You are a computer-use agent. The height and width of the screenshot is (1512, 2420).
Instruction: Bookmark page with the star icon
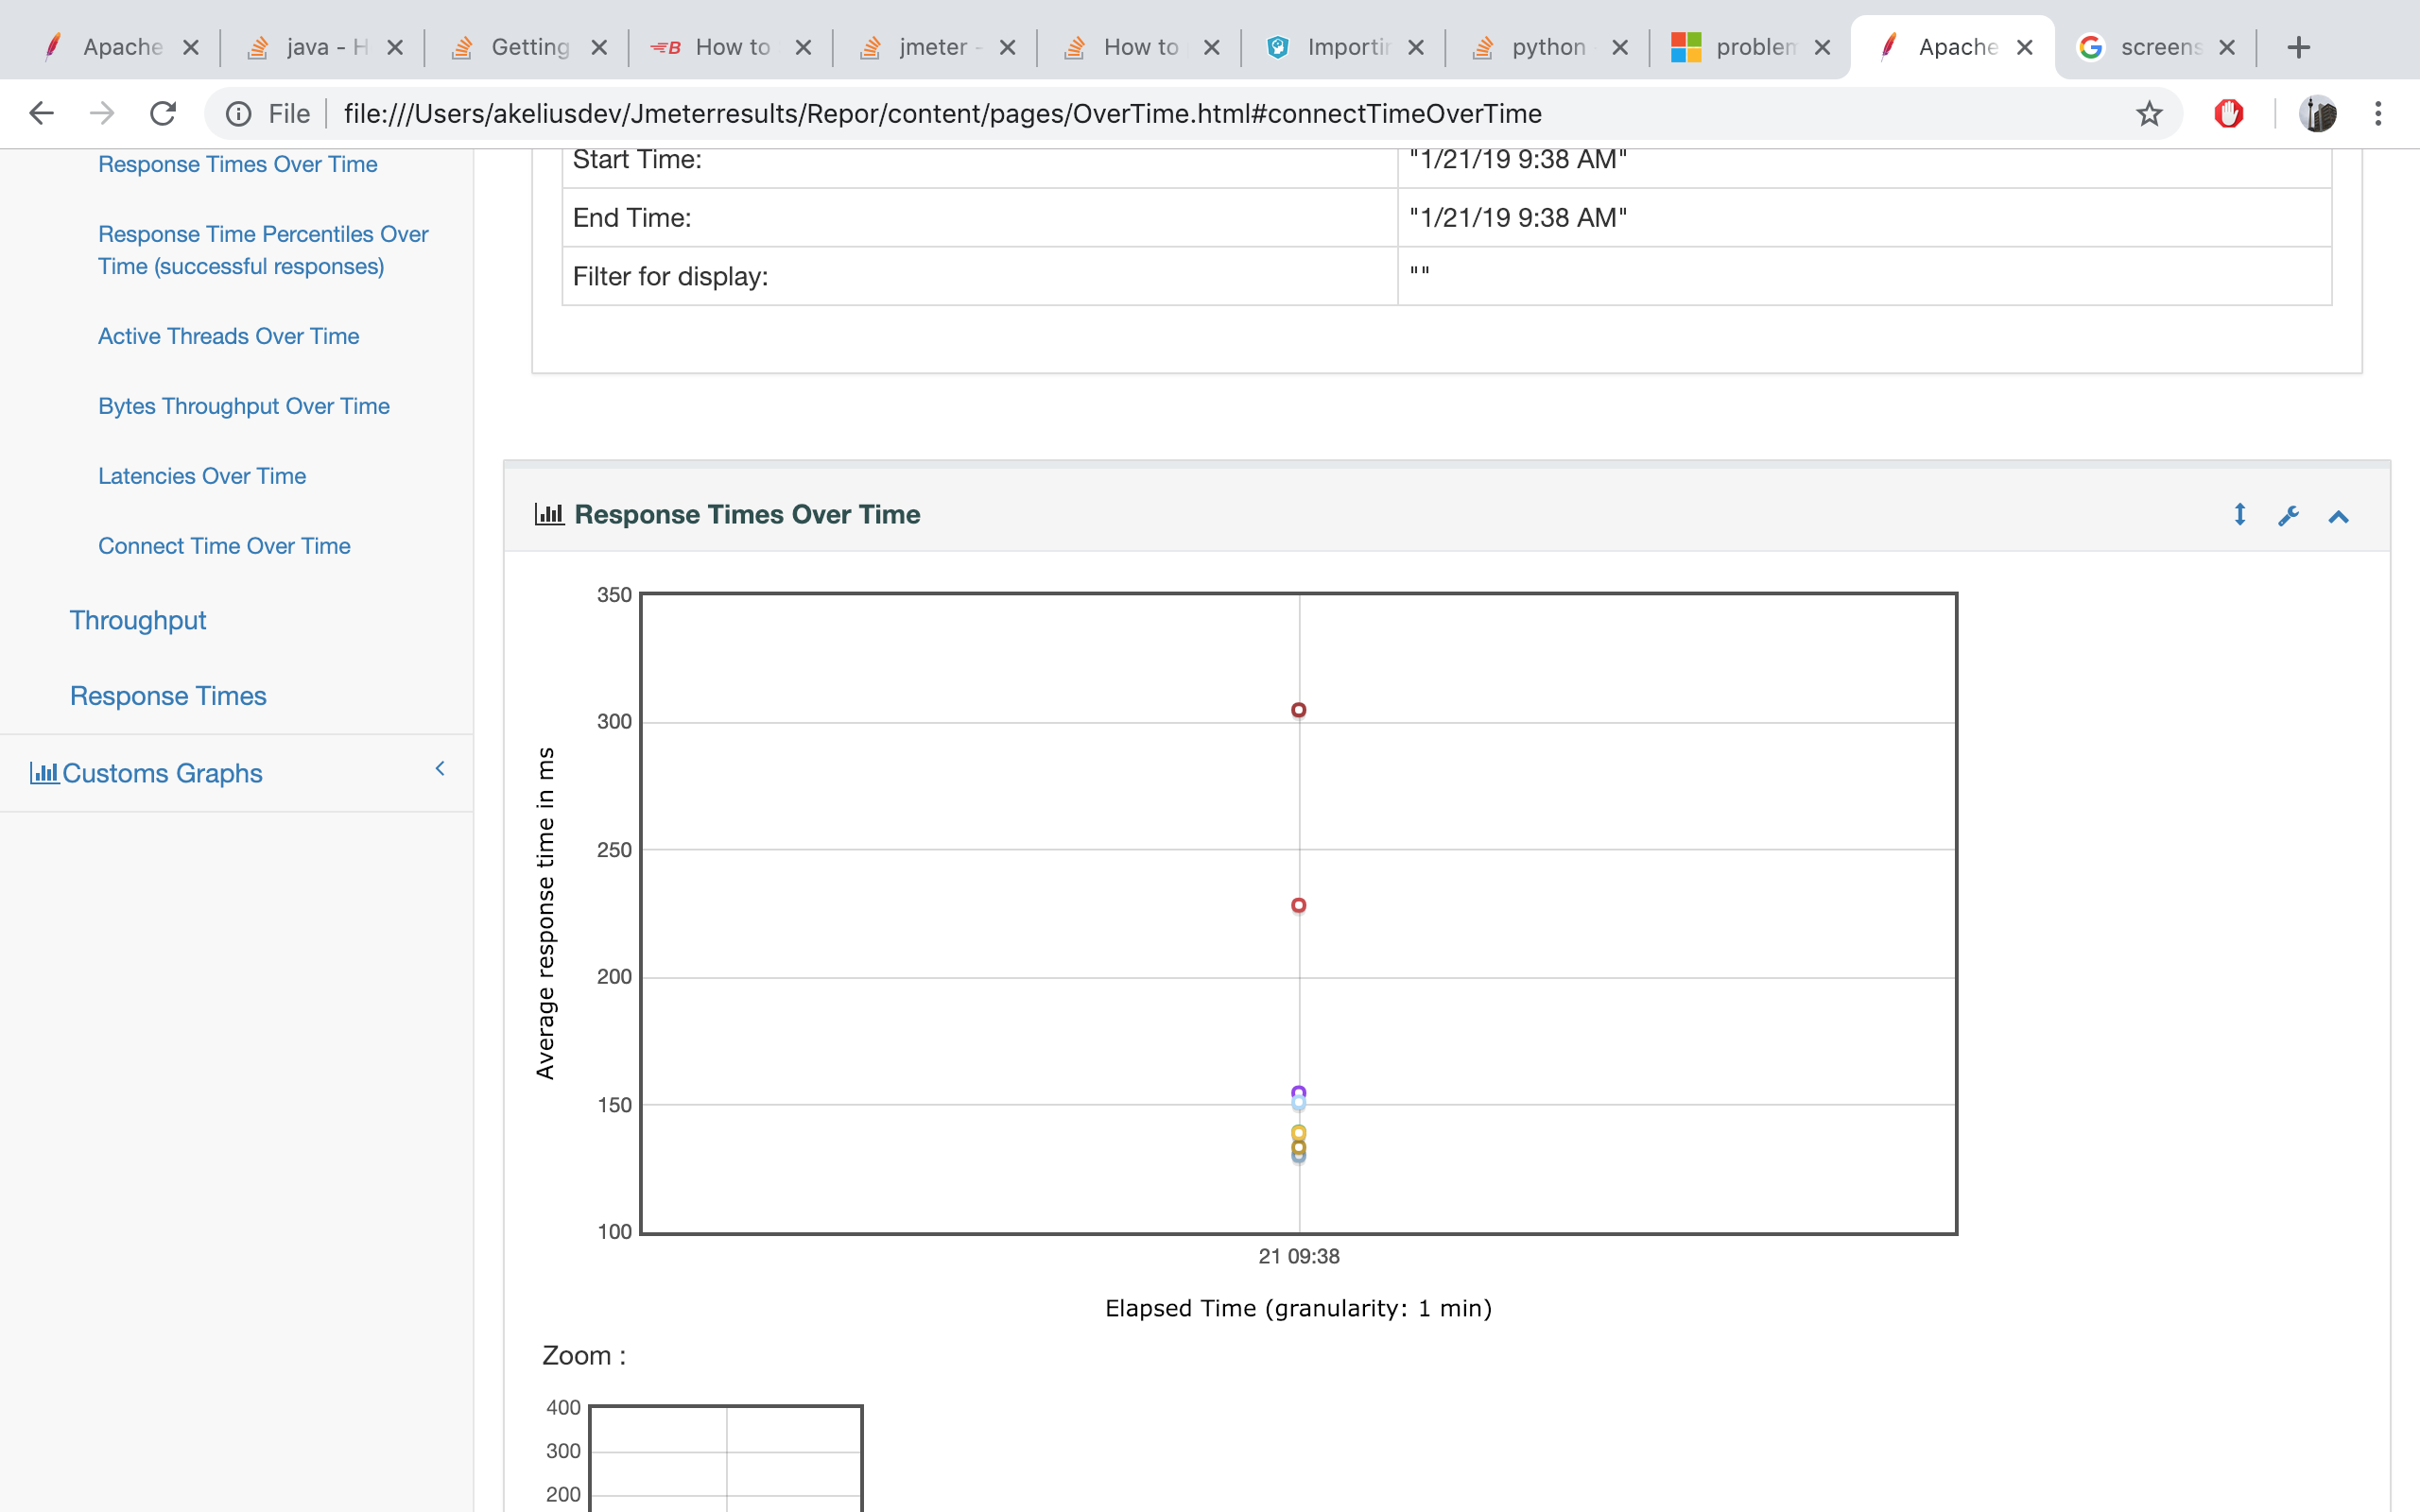[2149, 114]
